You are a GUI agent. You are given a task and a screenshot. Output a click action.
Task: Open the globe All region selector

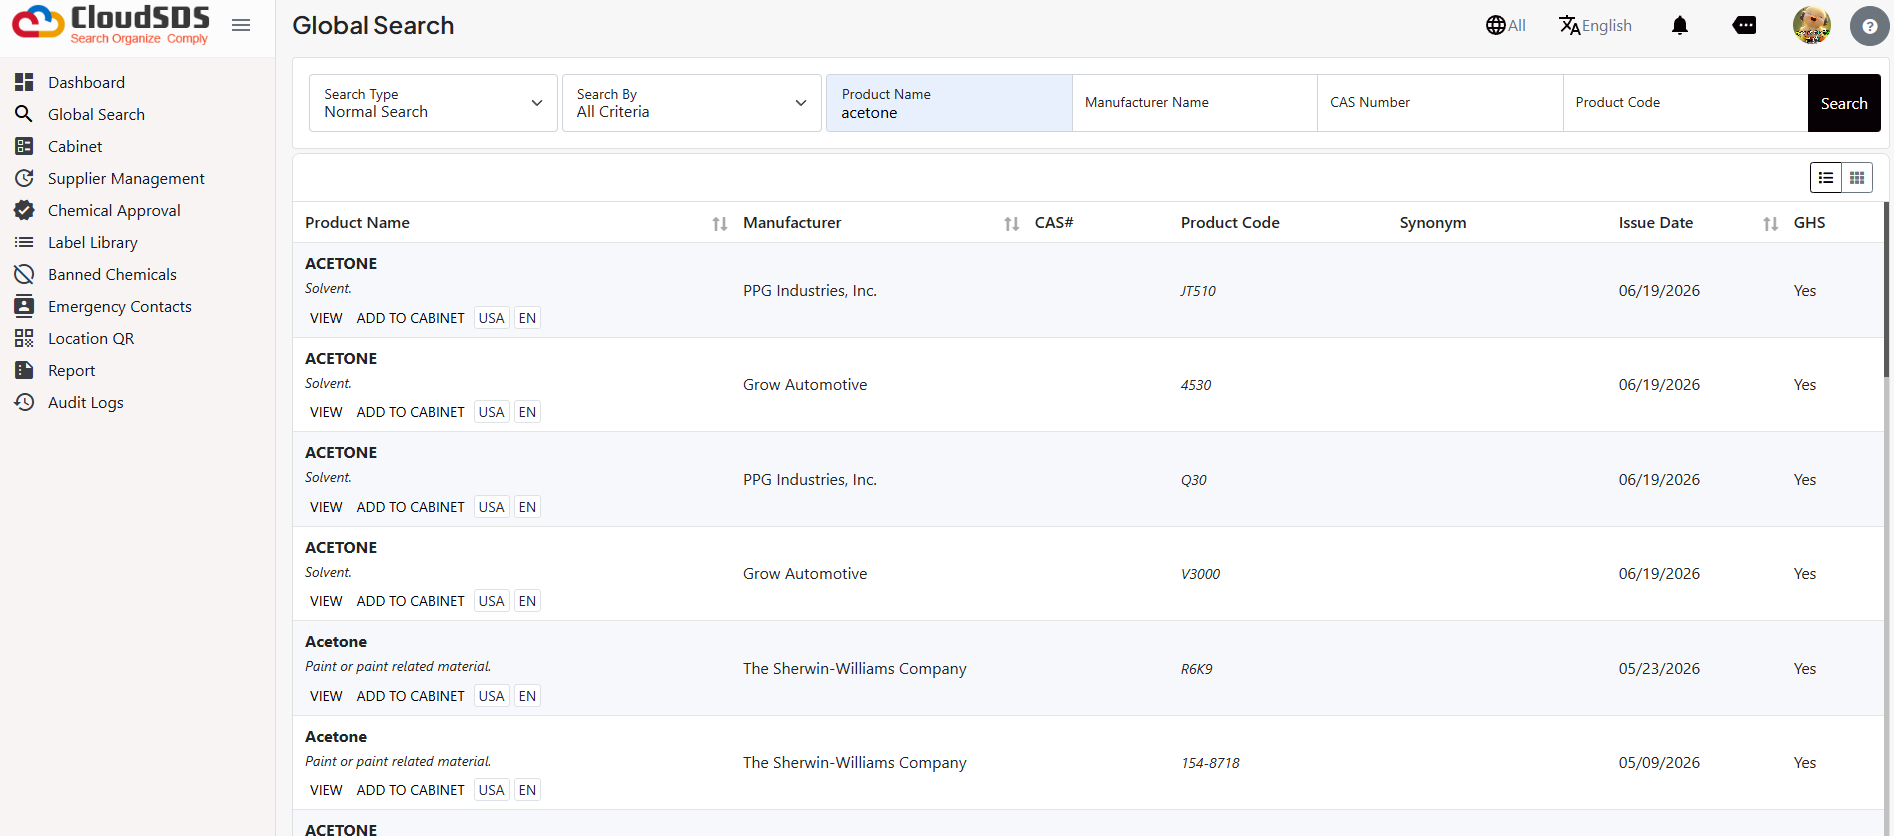[x=1506, y=25]
